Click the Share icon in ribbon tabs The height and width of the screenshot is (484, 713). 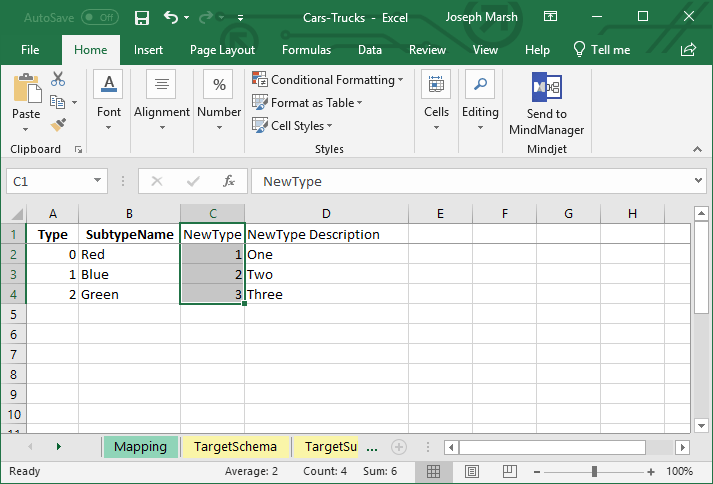pos(688,50)
